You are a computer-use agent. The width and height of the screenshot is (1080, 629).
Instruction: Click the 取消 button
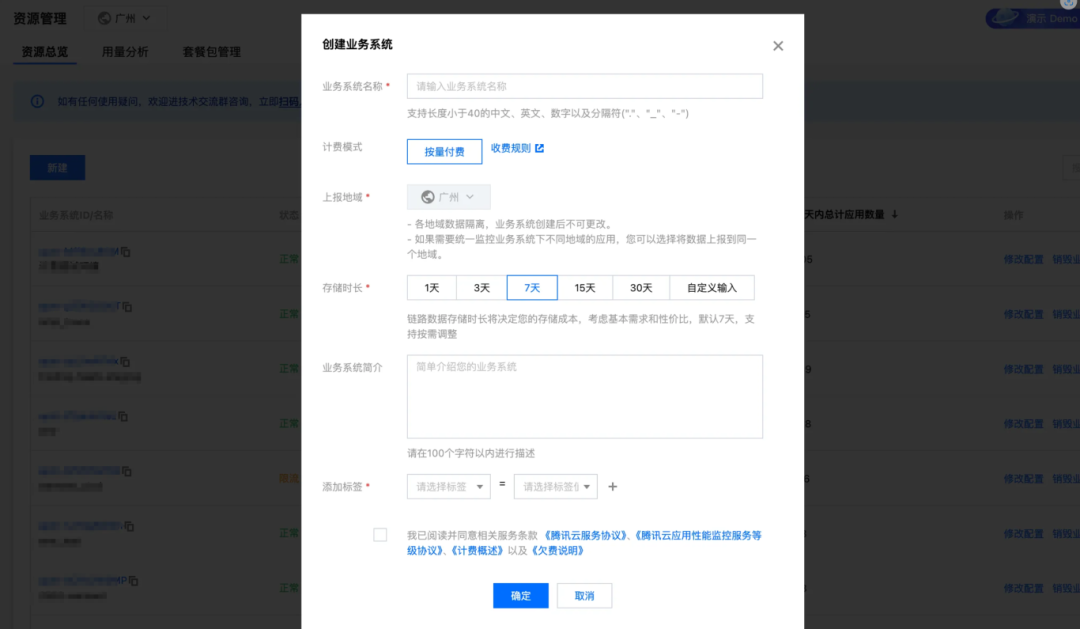point(584,596)
